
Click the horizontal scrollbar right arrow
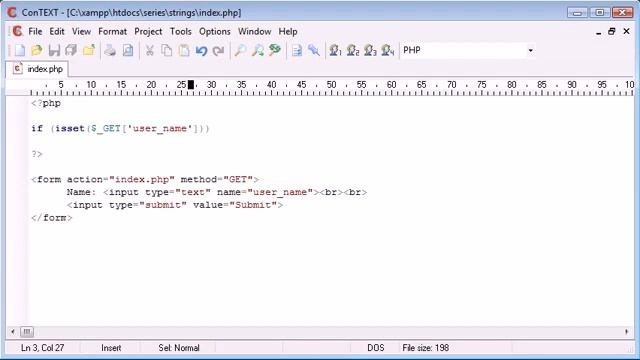[x=627, y=331]
